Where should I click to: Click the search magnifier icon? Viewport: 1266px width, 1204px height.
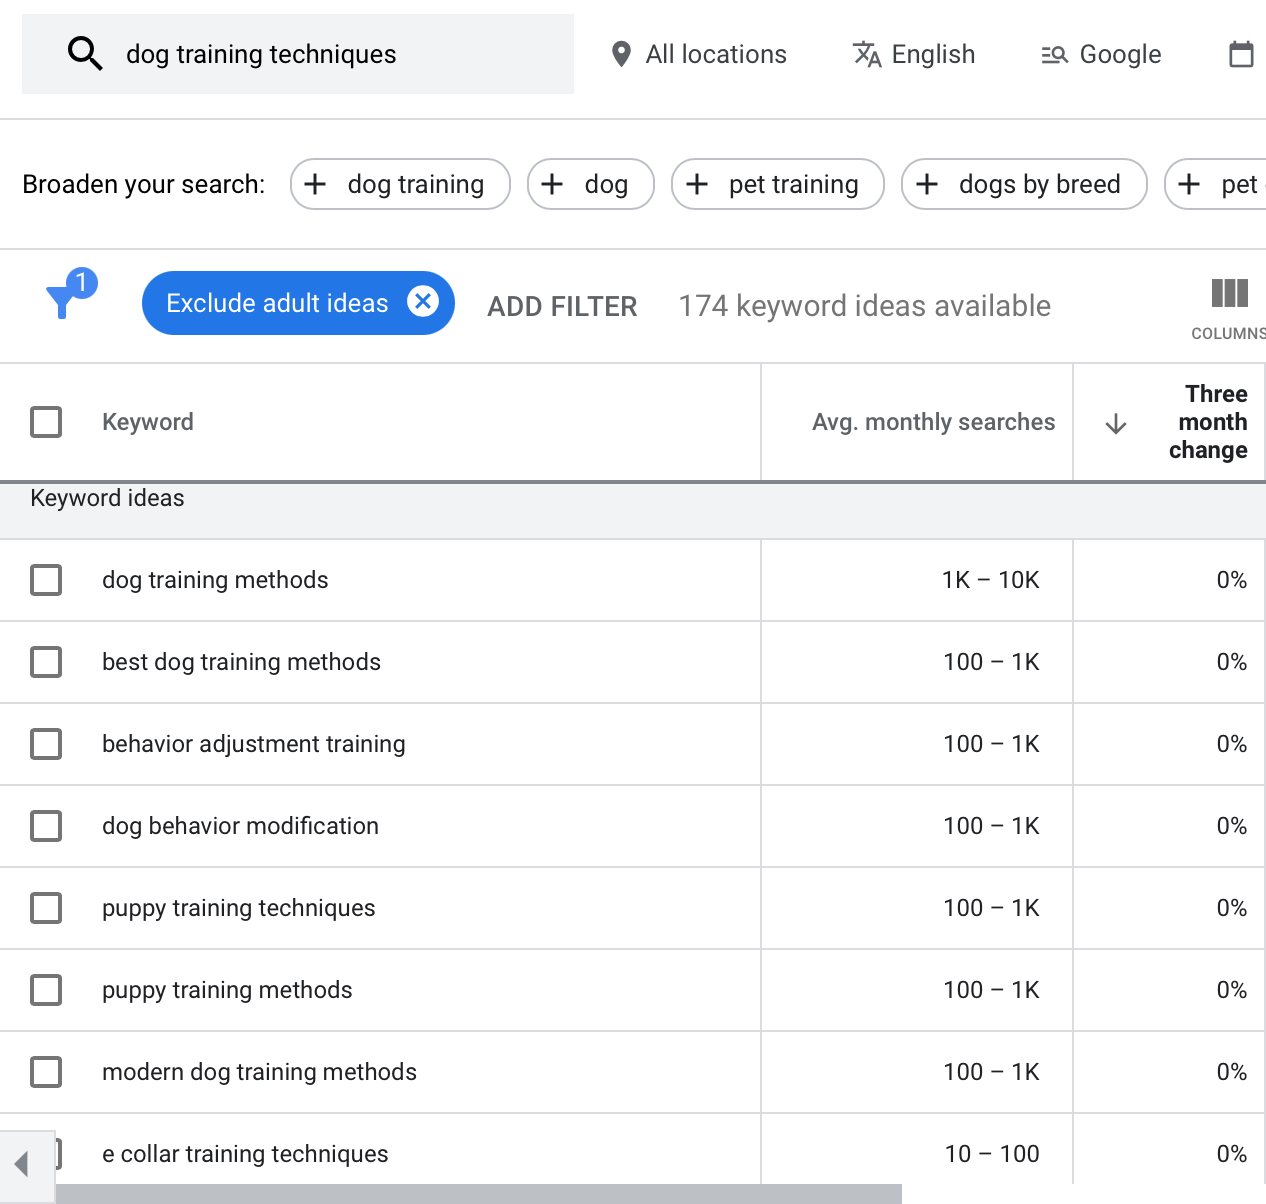85,54
